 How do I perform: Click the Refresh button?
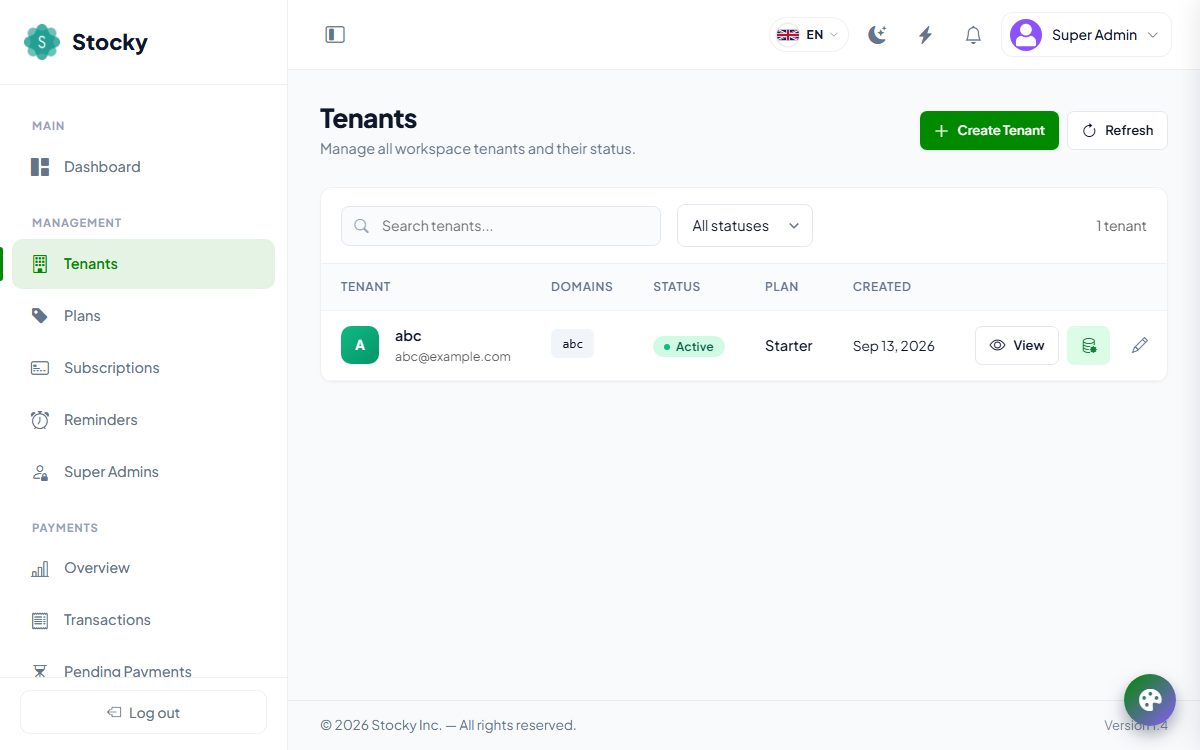[x=1117, y=131]
